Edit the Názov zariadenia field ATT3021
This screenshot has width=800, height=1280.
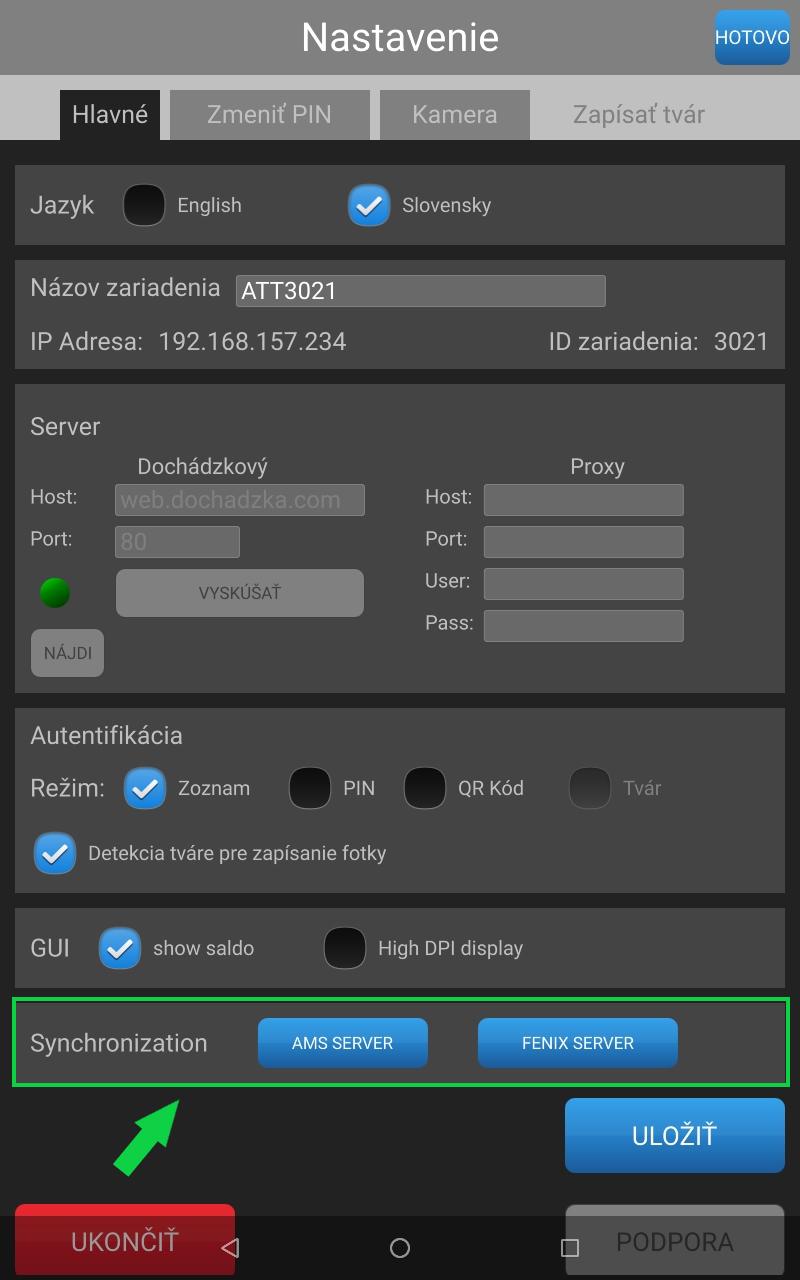[x=421, y=291]
